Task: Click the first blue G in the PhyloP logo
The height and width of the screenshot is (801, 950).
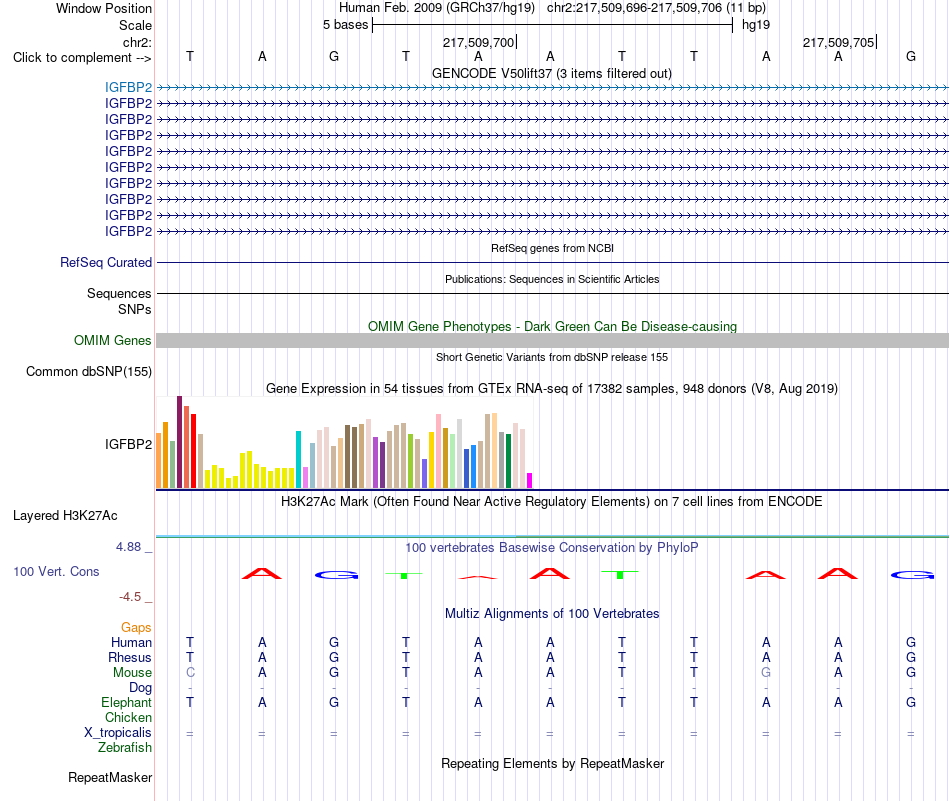Action: click(x=337, y=575)
